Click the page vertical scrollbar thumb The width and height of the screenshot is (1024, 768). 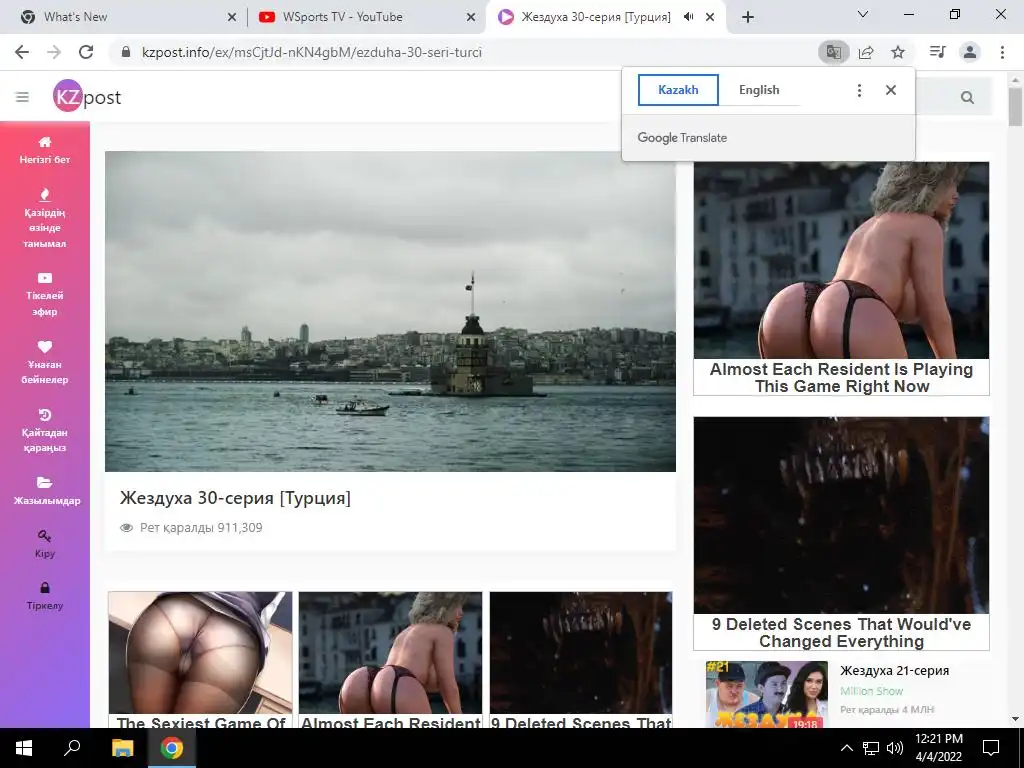tap(1016, 107)
